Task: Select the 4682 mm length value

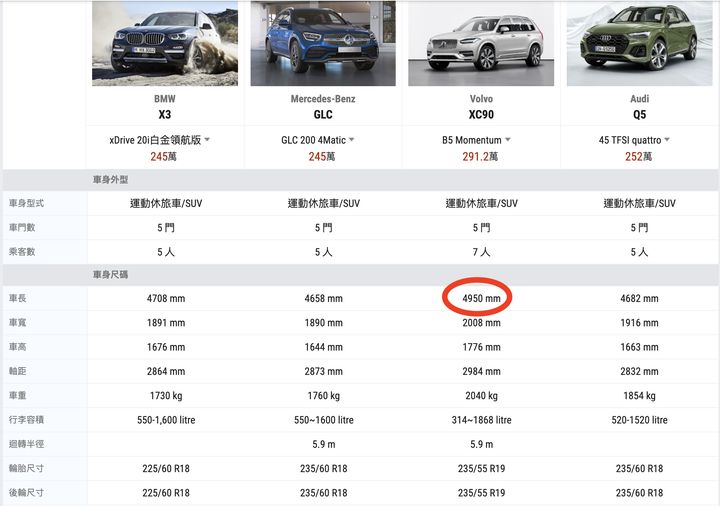Action: 639,298
